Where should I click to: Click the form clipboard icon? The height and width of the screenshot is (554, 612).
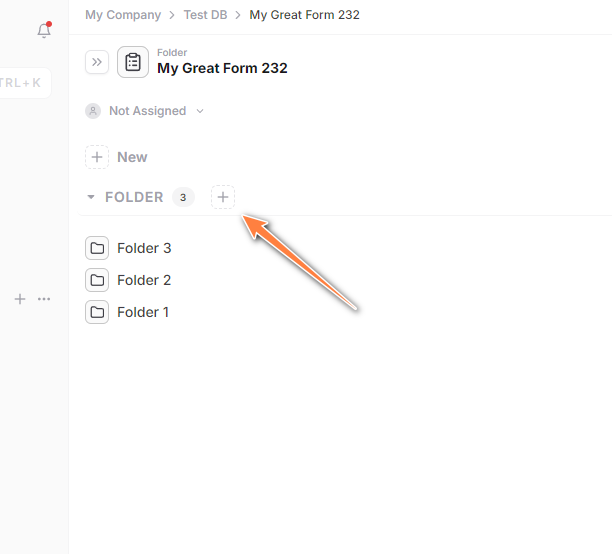tap(133, 62)
